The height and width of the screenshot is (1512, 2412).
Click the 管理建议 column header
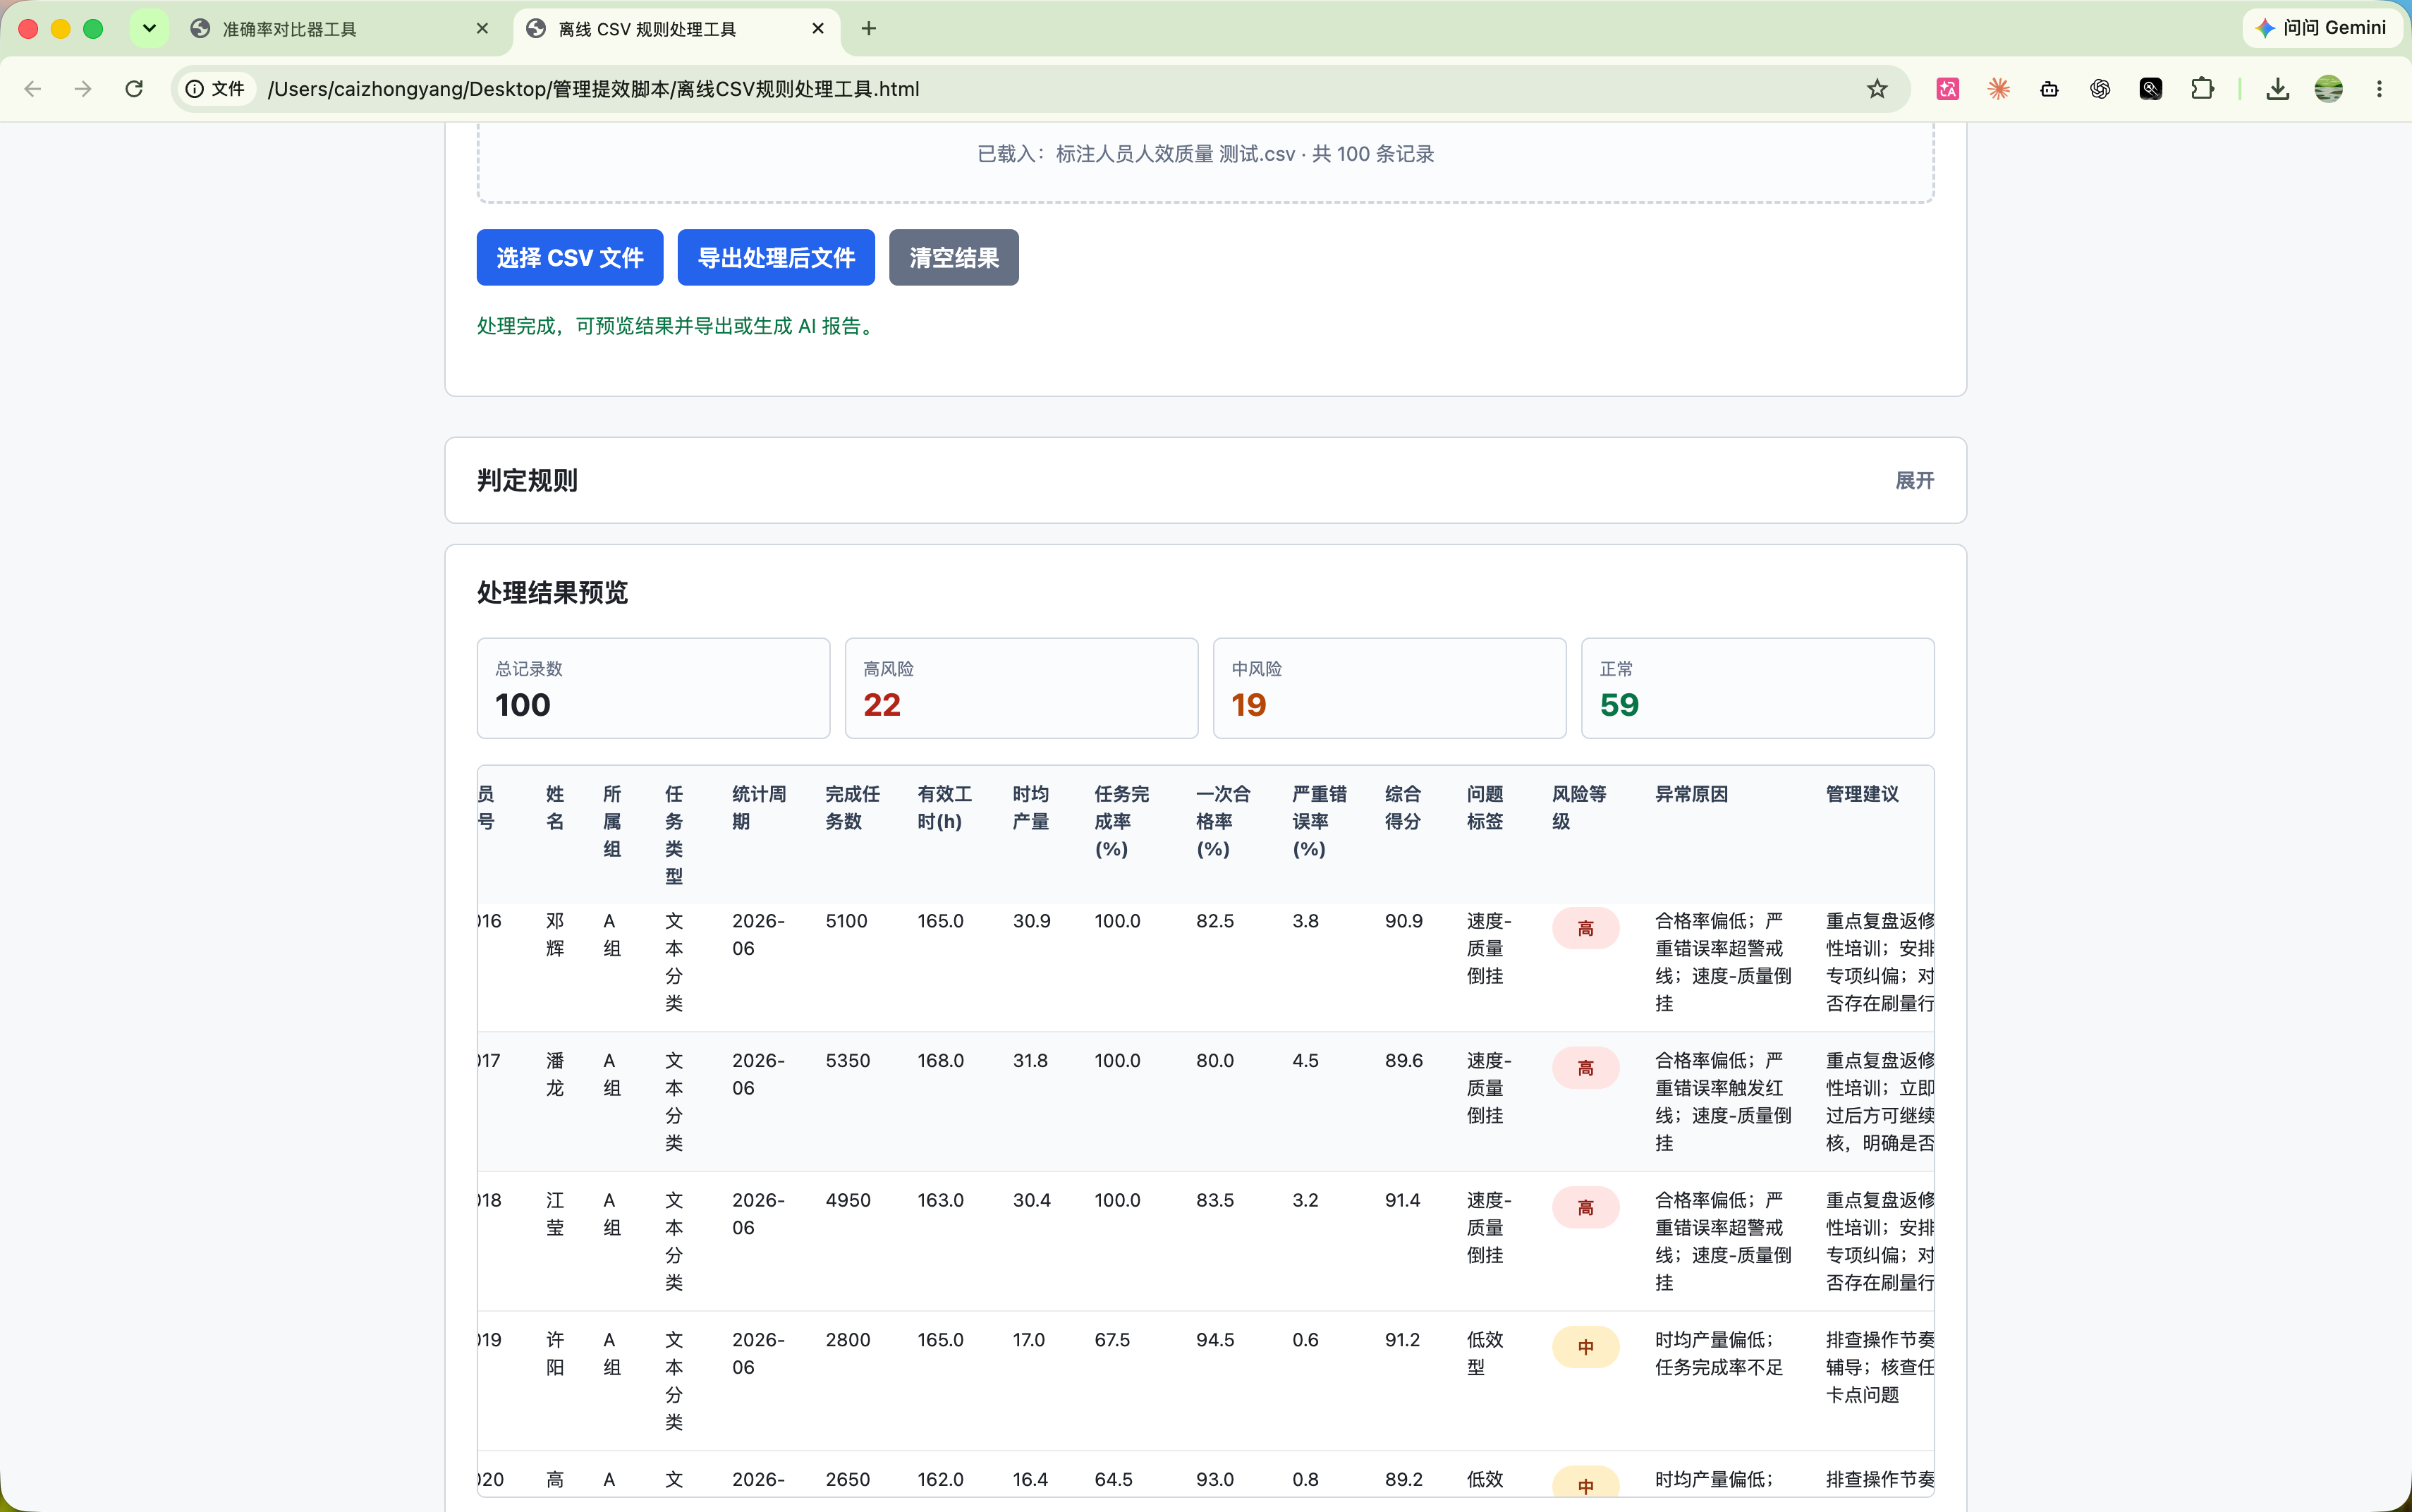(1862, 794)
